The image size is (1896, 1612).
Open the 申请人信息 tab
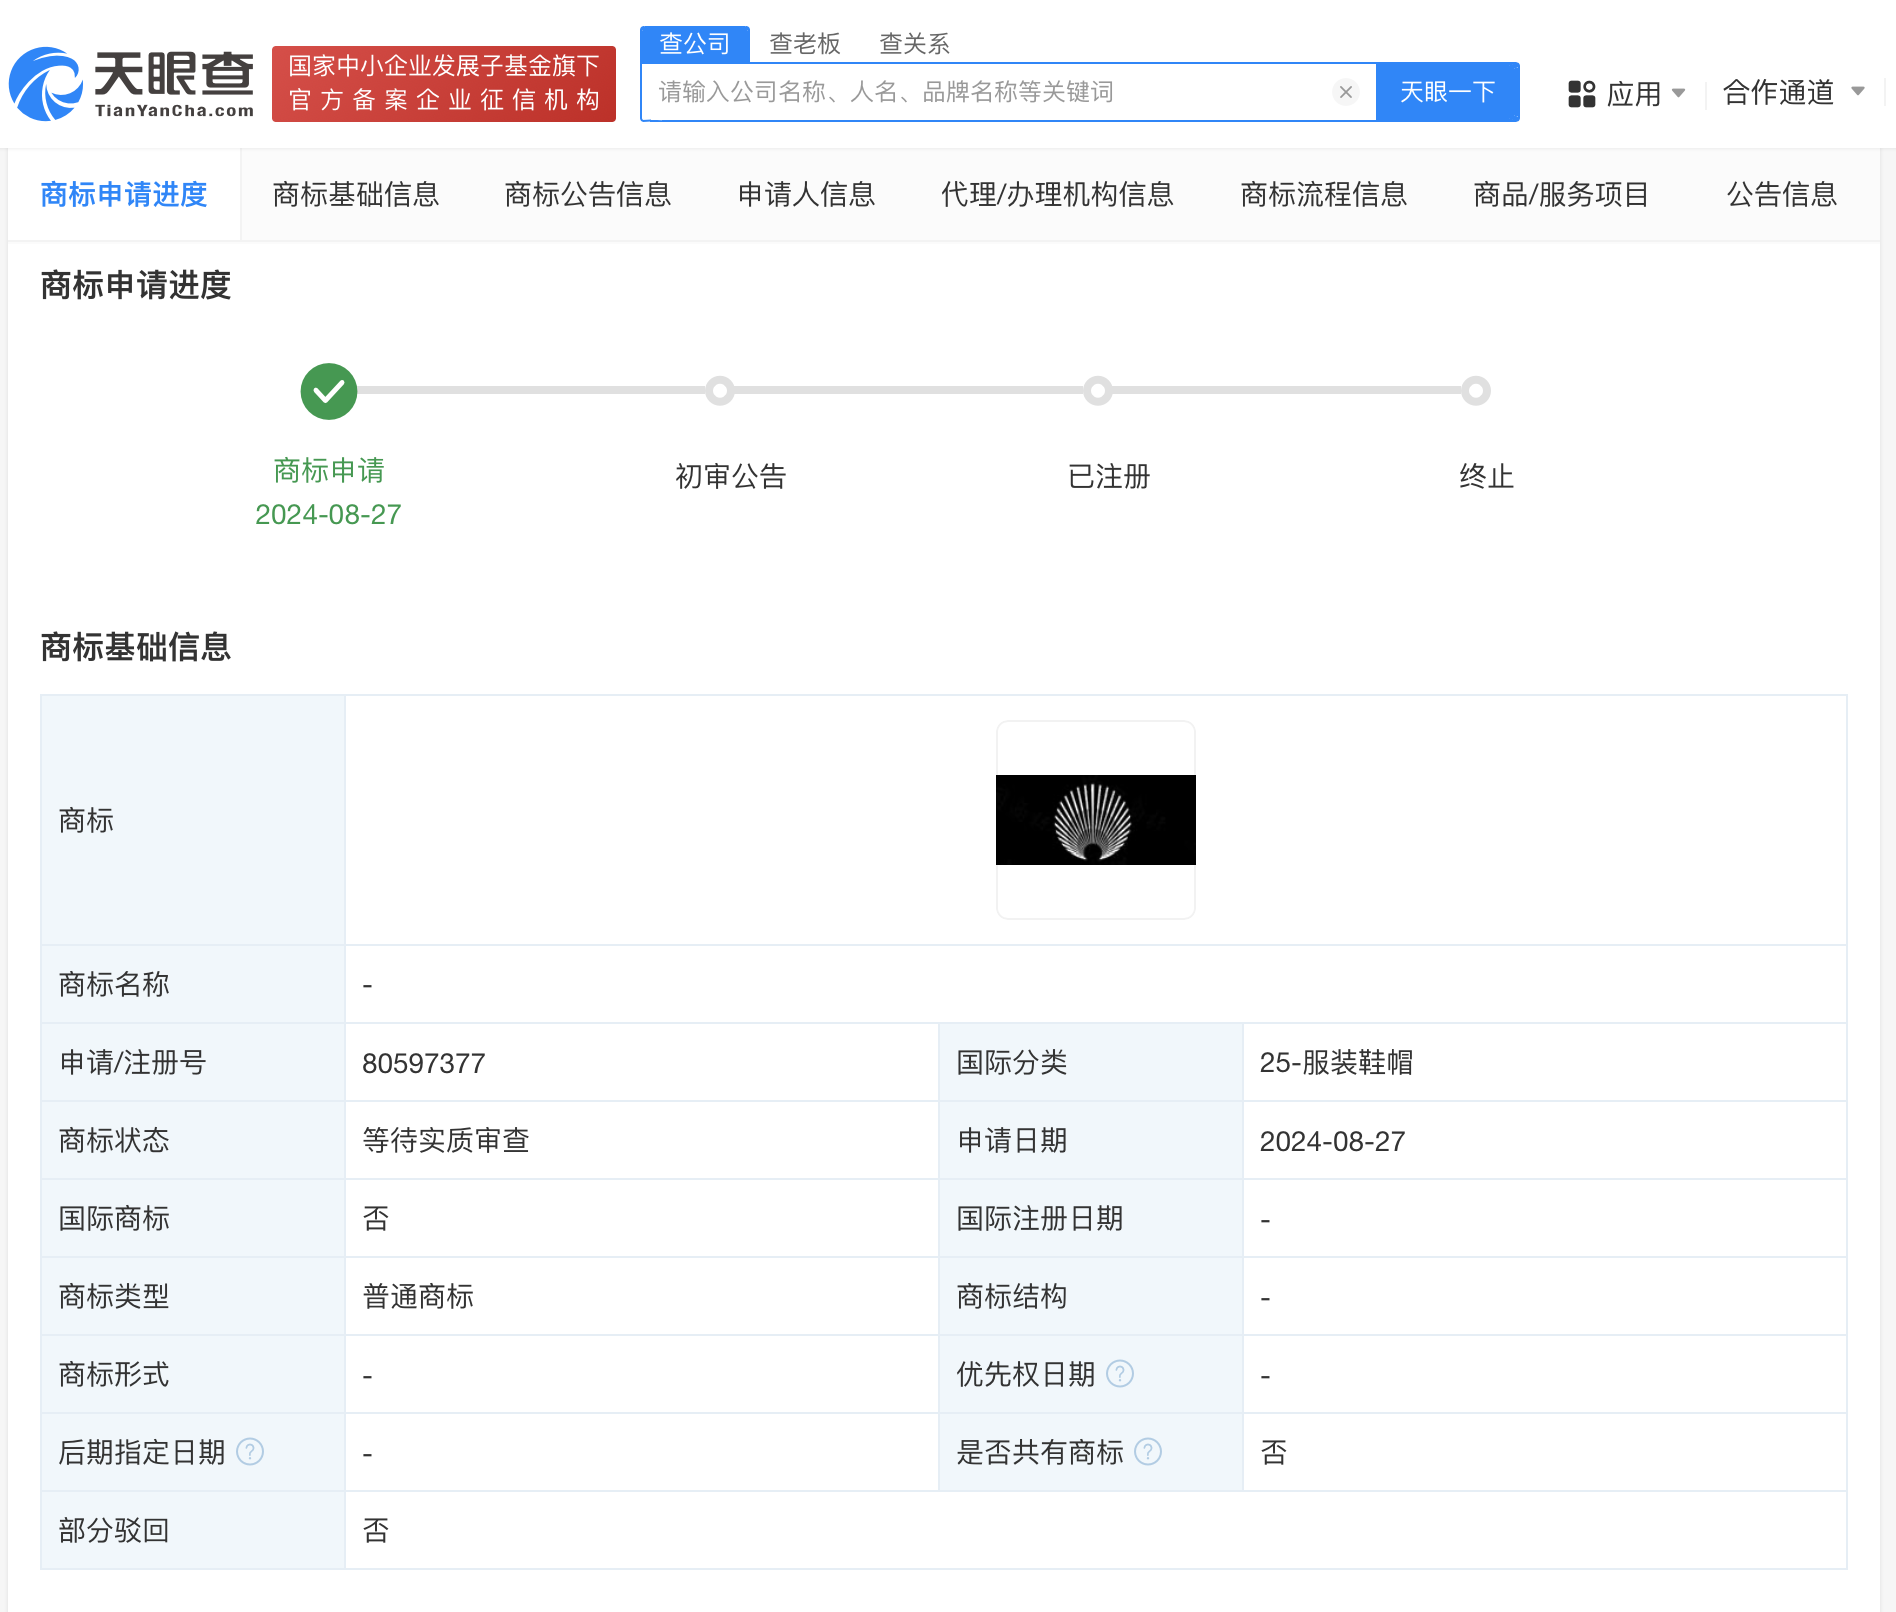coord(806,195)
